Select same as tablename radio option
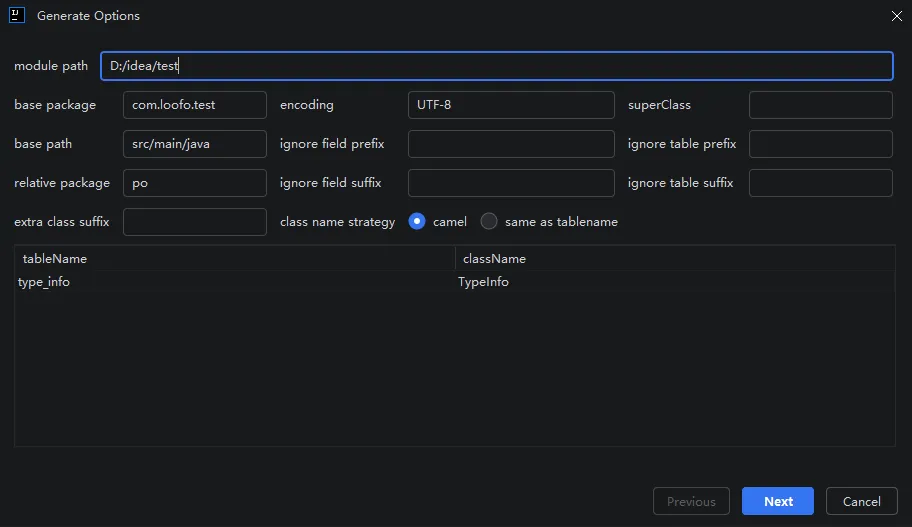 [489, 222]
